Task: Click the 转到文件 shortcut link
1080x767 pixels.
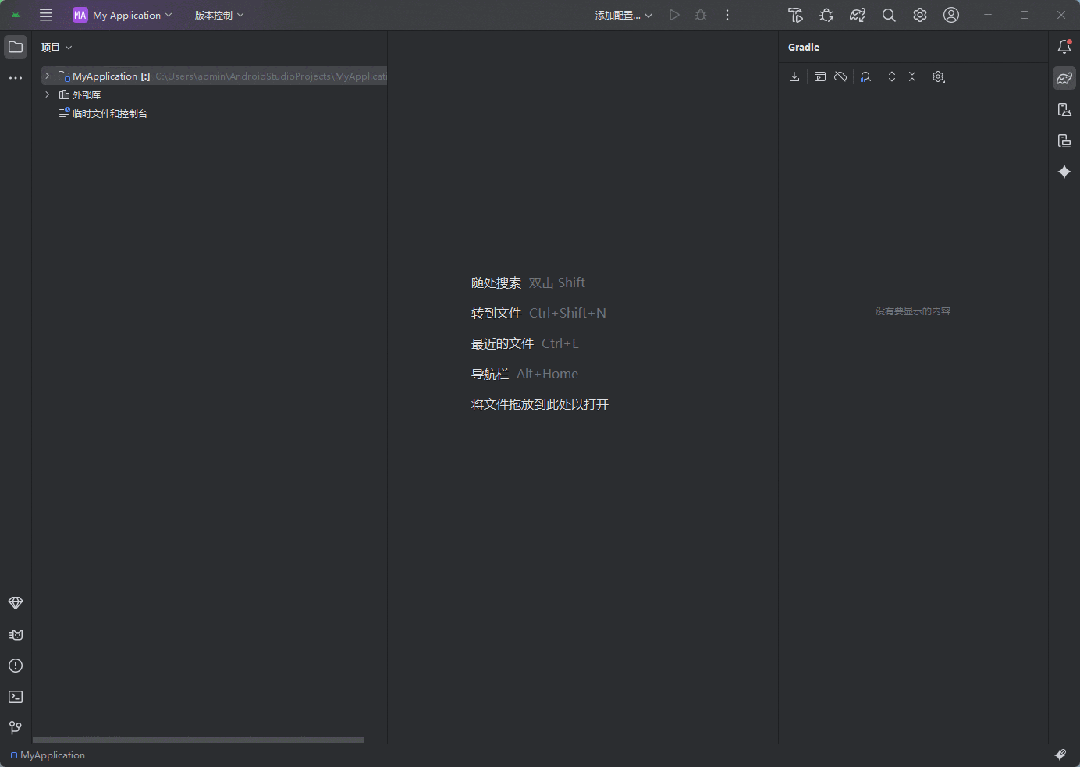Action: click(x=497, y=313)
